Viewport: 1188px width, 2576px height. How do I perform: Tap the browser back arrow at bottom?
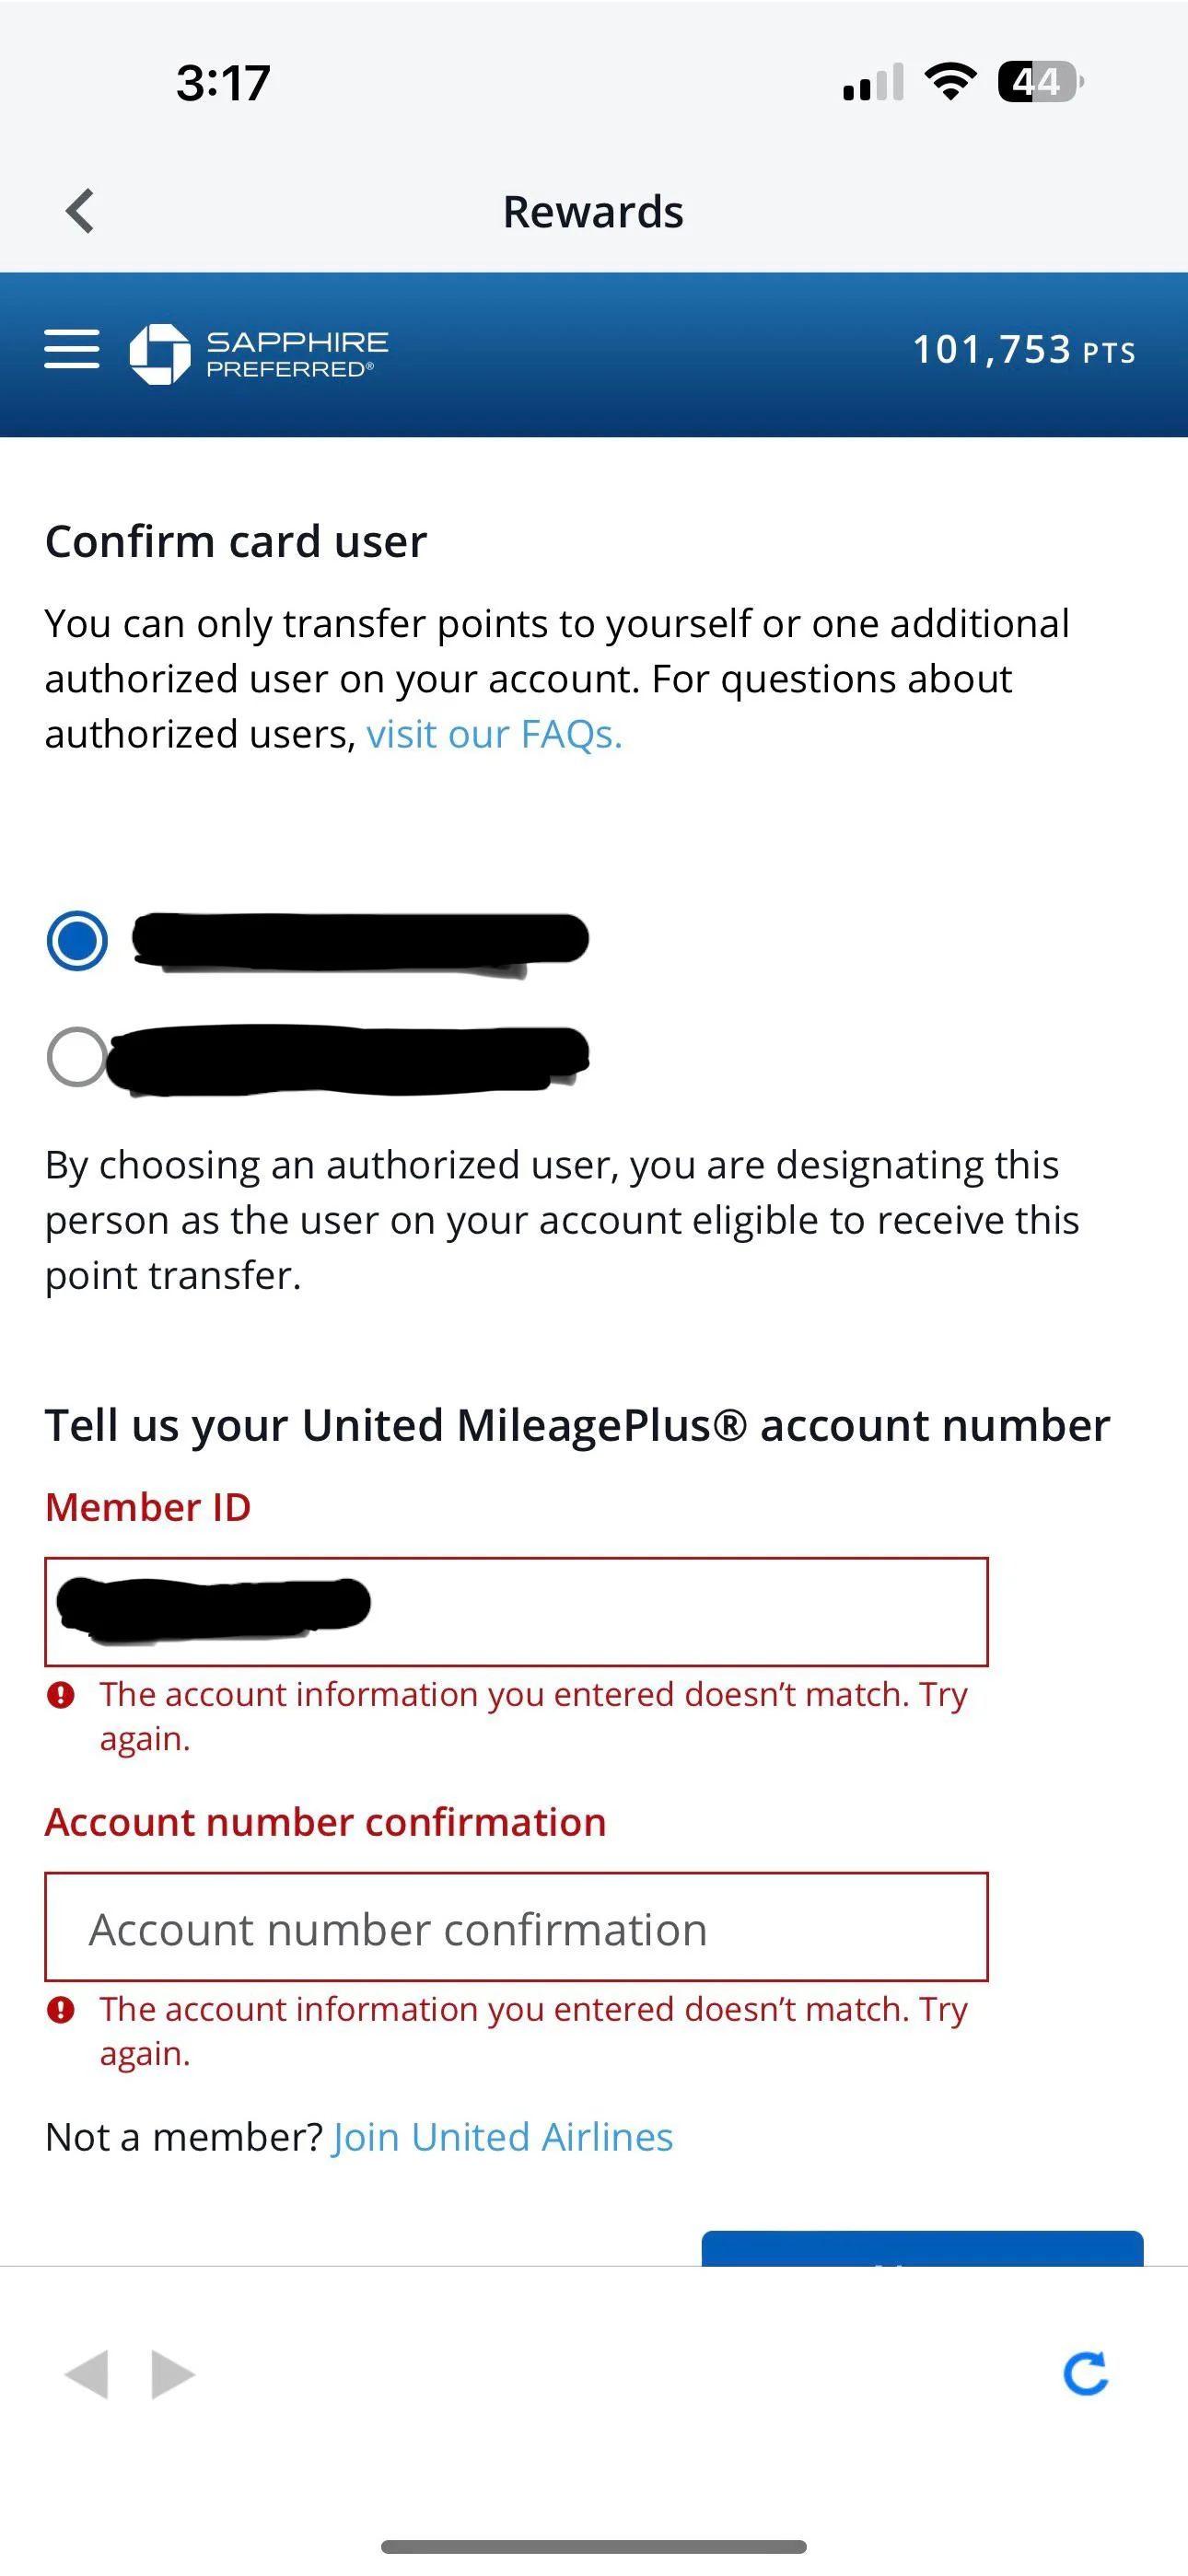pos(90,2376)
